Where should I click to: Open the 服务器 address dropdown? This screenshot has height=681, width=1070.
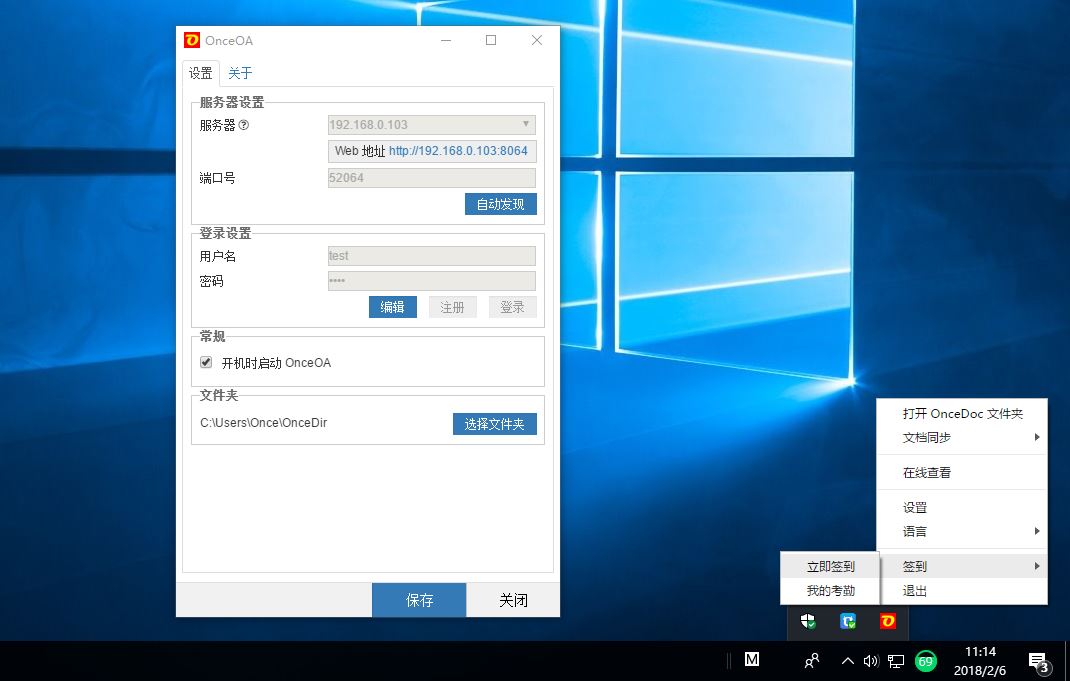click(x=527, y=124)
